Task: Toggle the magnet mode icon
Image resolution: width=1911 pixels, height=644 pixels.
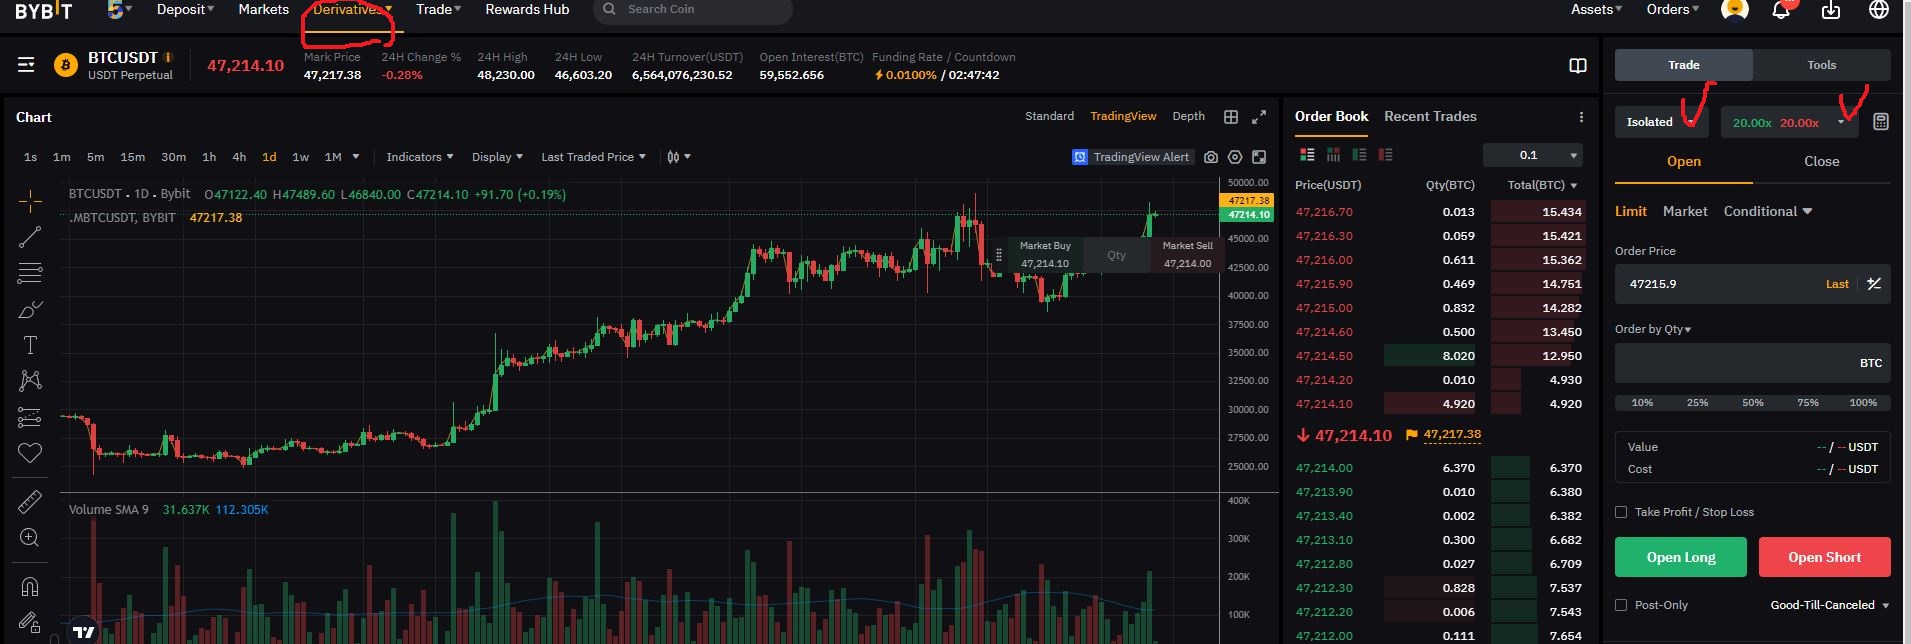Action: (30, 586)
